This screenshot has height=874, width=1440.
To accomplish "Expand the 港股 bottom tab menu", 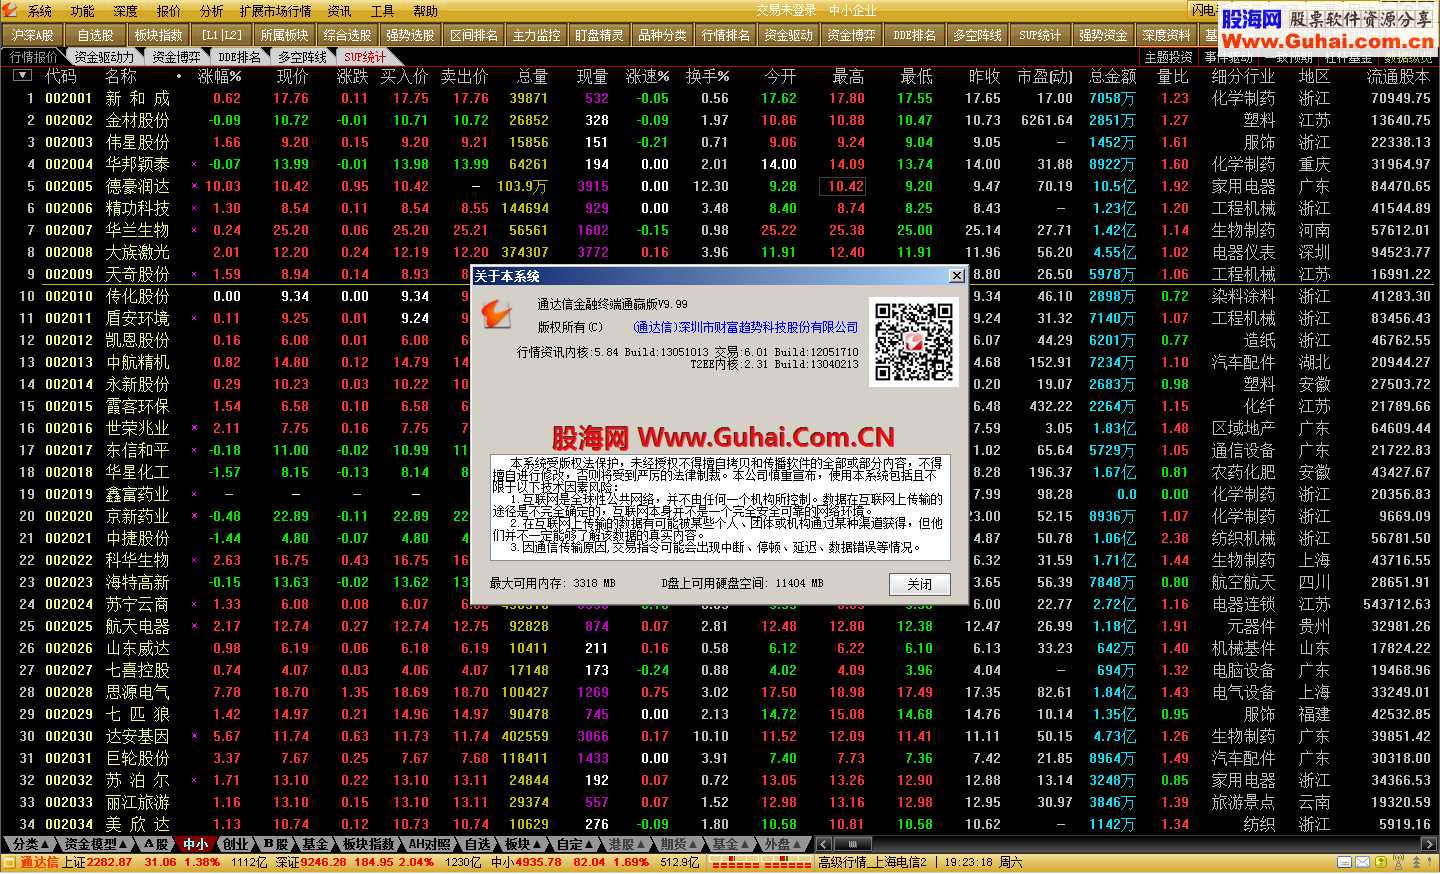I will (x=627, y=844).
